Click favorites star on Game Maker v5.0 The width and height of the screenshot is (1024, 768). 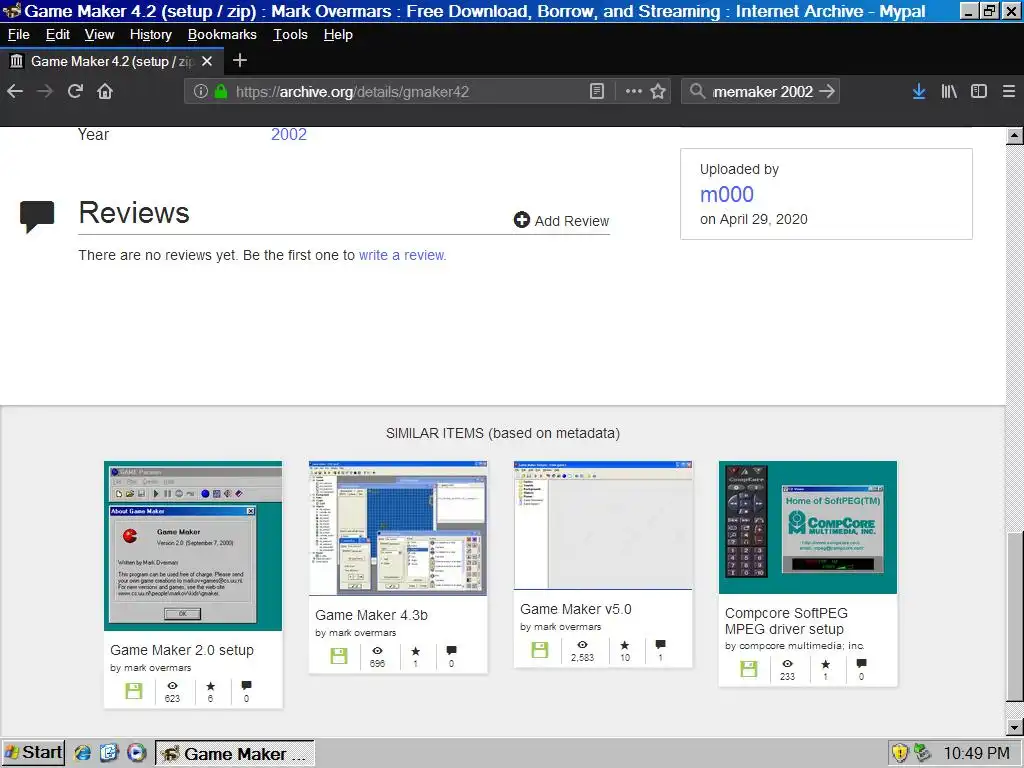tap(624, 645)
